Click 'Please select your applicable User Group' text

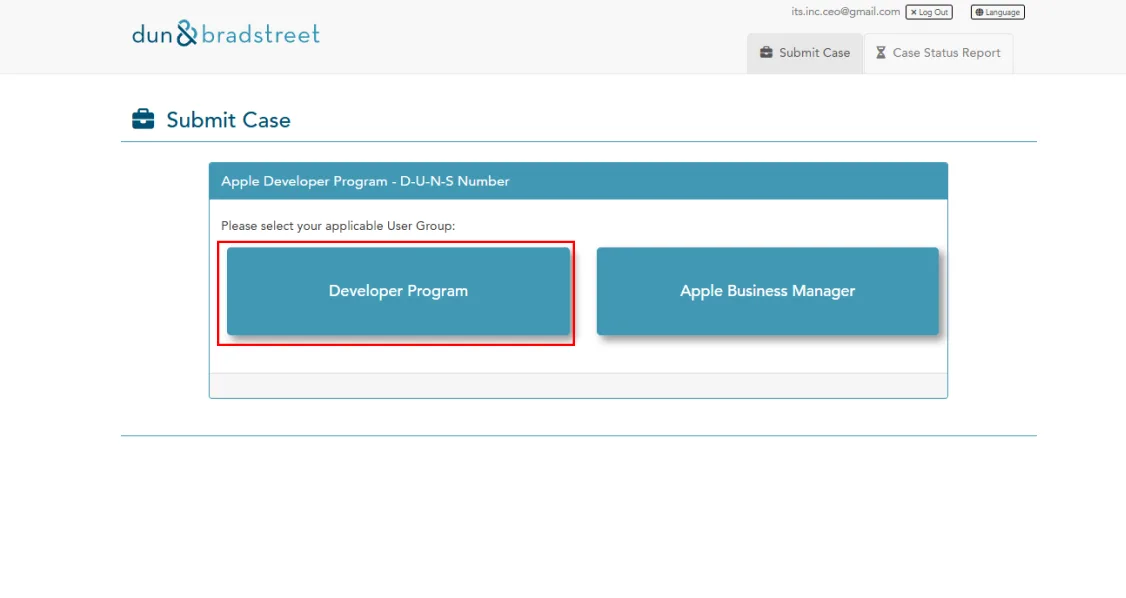[x=338, y=225]
